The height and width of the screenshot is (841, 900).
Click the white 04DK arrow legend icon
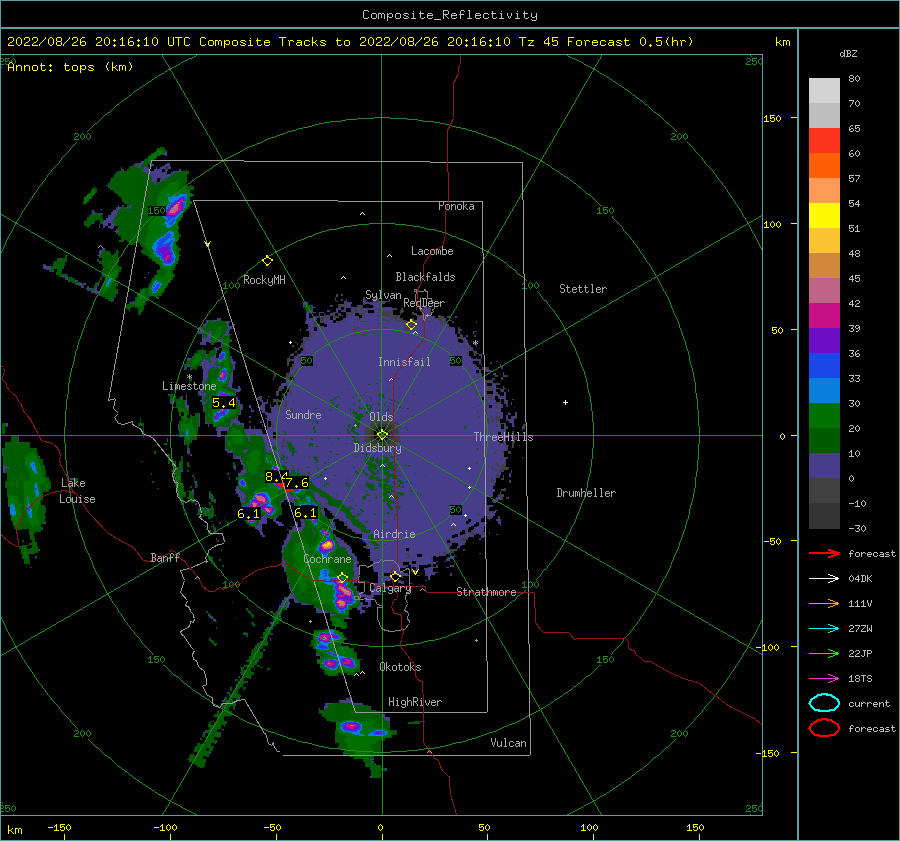(824, 579)
